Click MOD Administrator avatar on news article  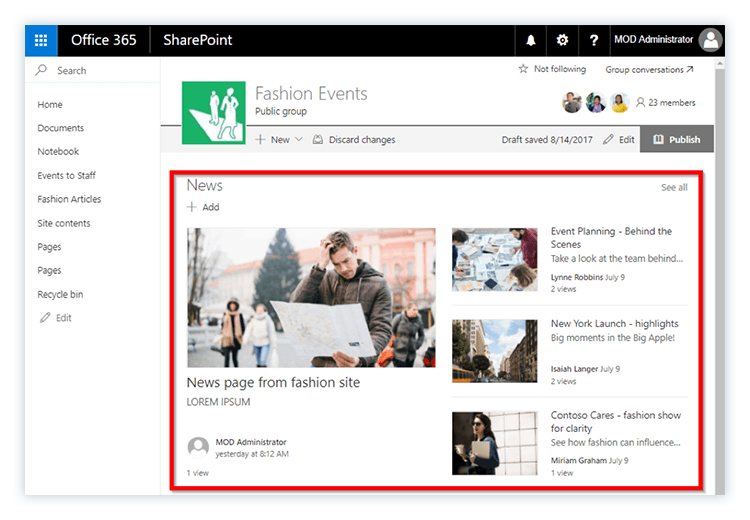point(198,447)
